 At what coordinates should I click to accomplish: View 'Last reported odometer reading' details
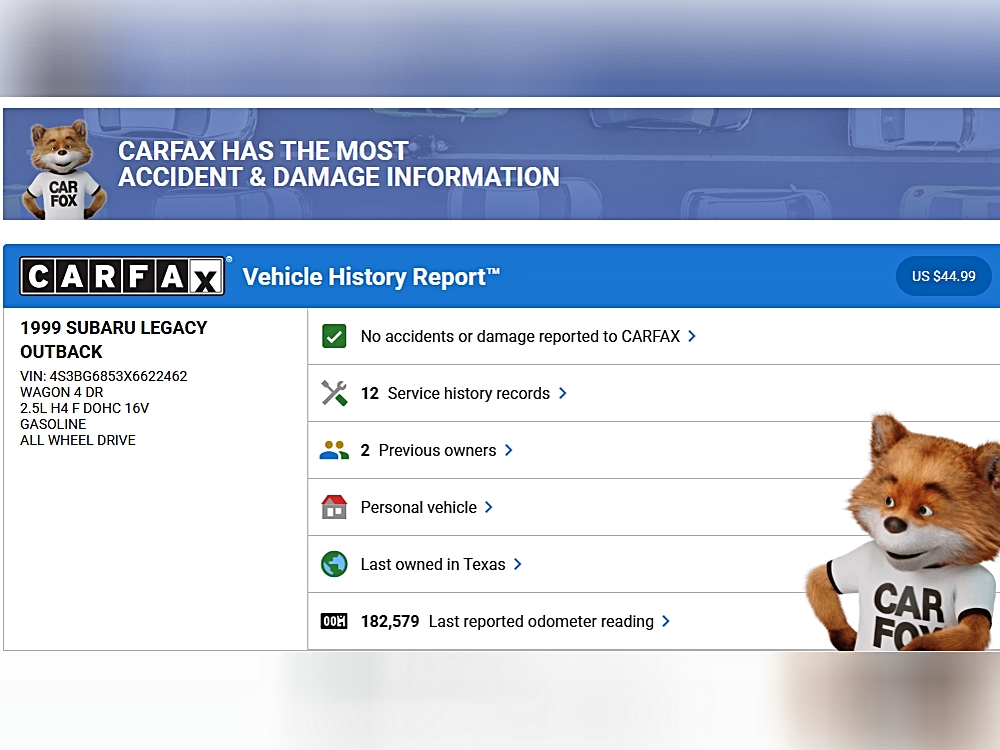tap(540, 621)
